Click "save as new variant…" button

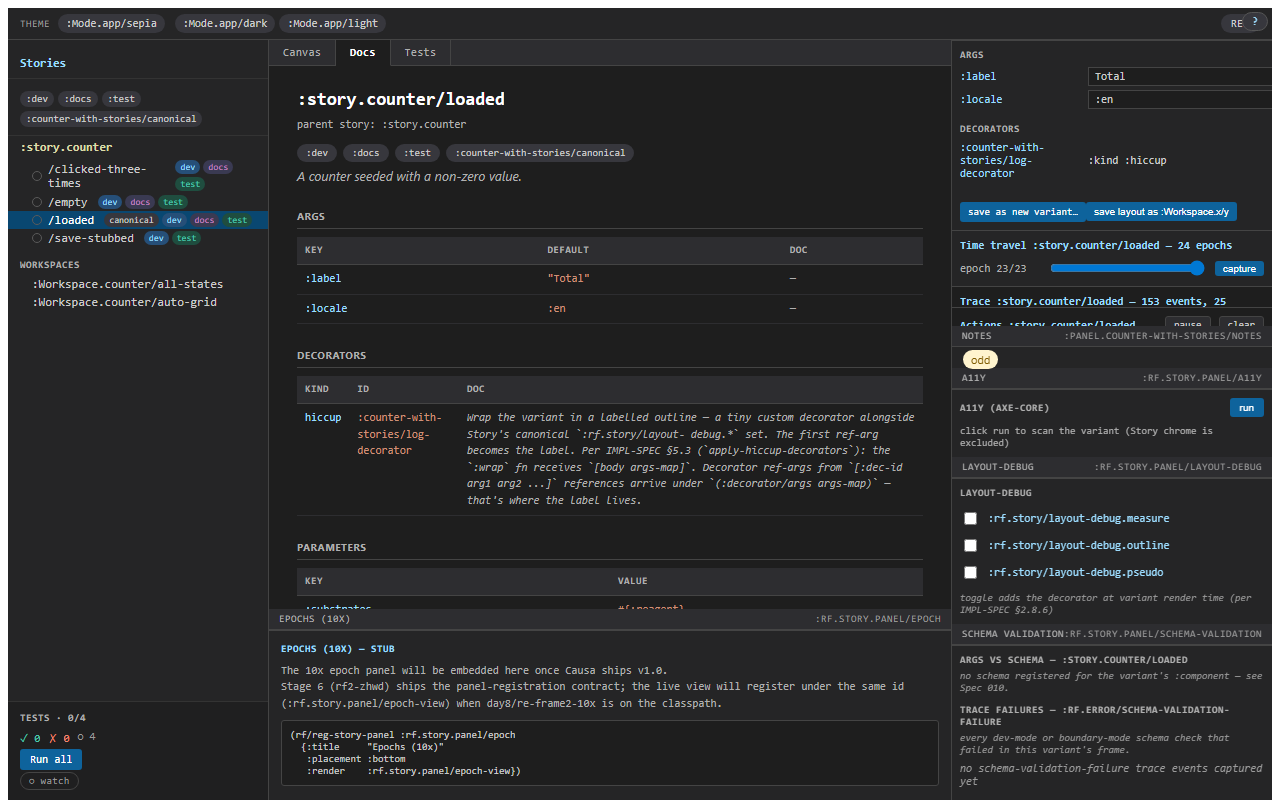[x=1022, y=212]
